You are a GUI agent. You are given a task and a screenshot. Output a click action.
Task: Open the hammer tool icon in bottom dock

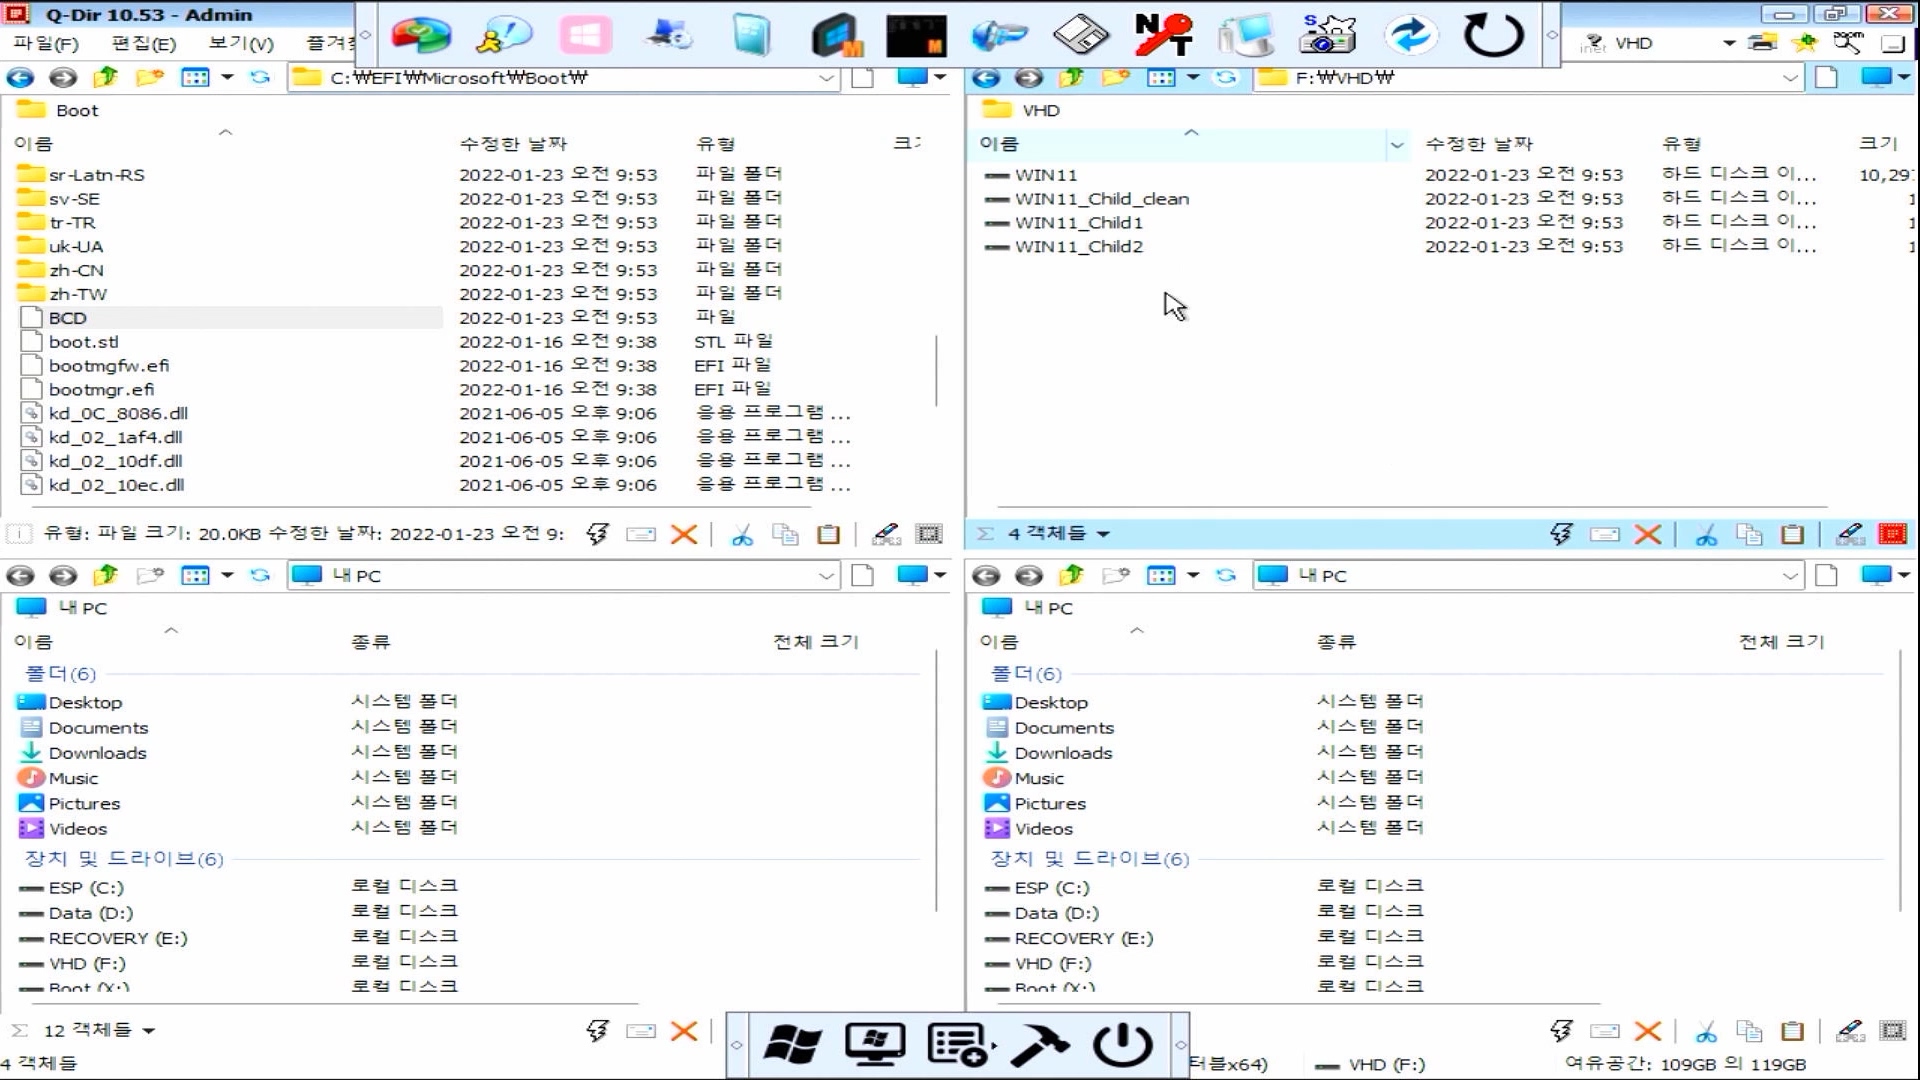click(x=1040, y=1045)
